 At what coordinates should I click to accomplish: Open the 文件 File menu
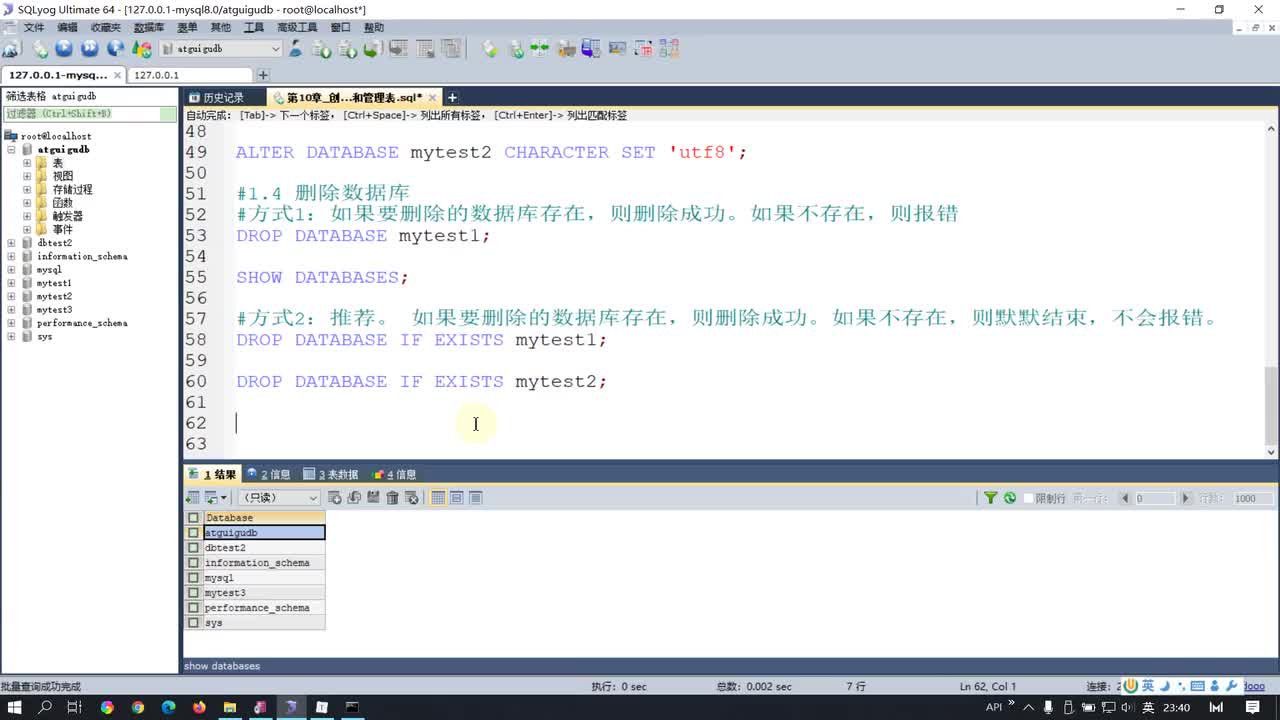point(34,28)
